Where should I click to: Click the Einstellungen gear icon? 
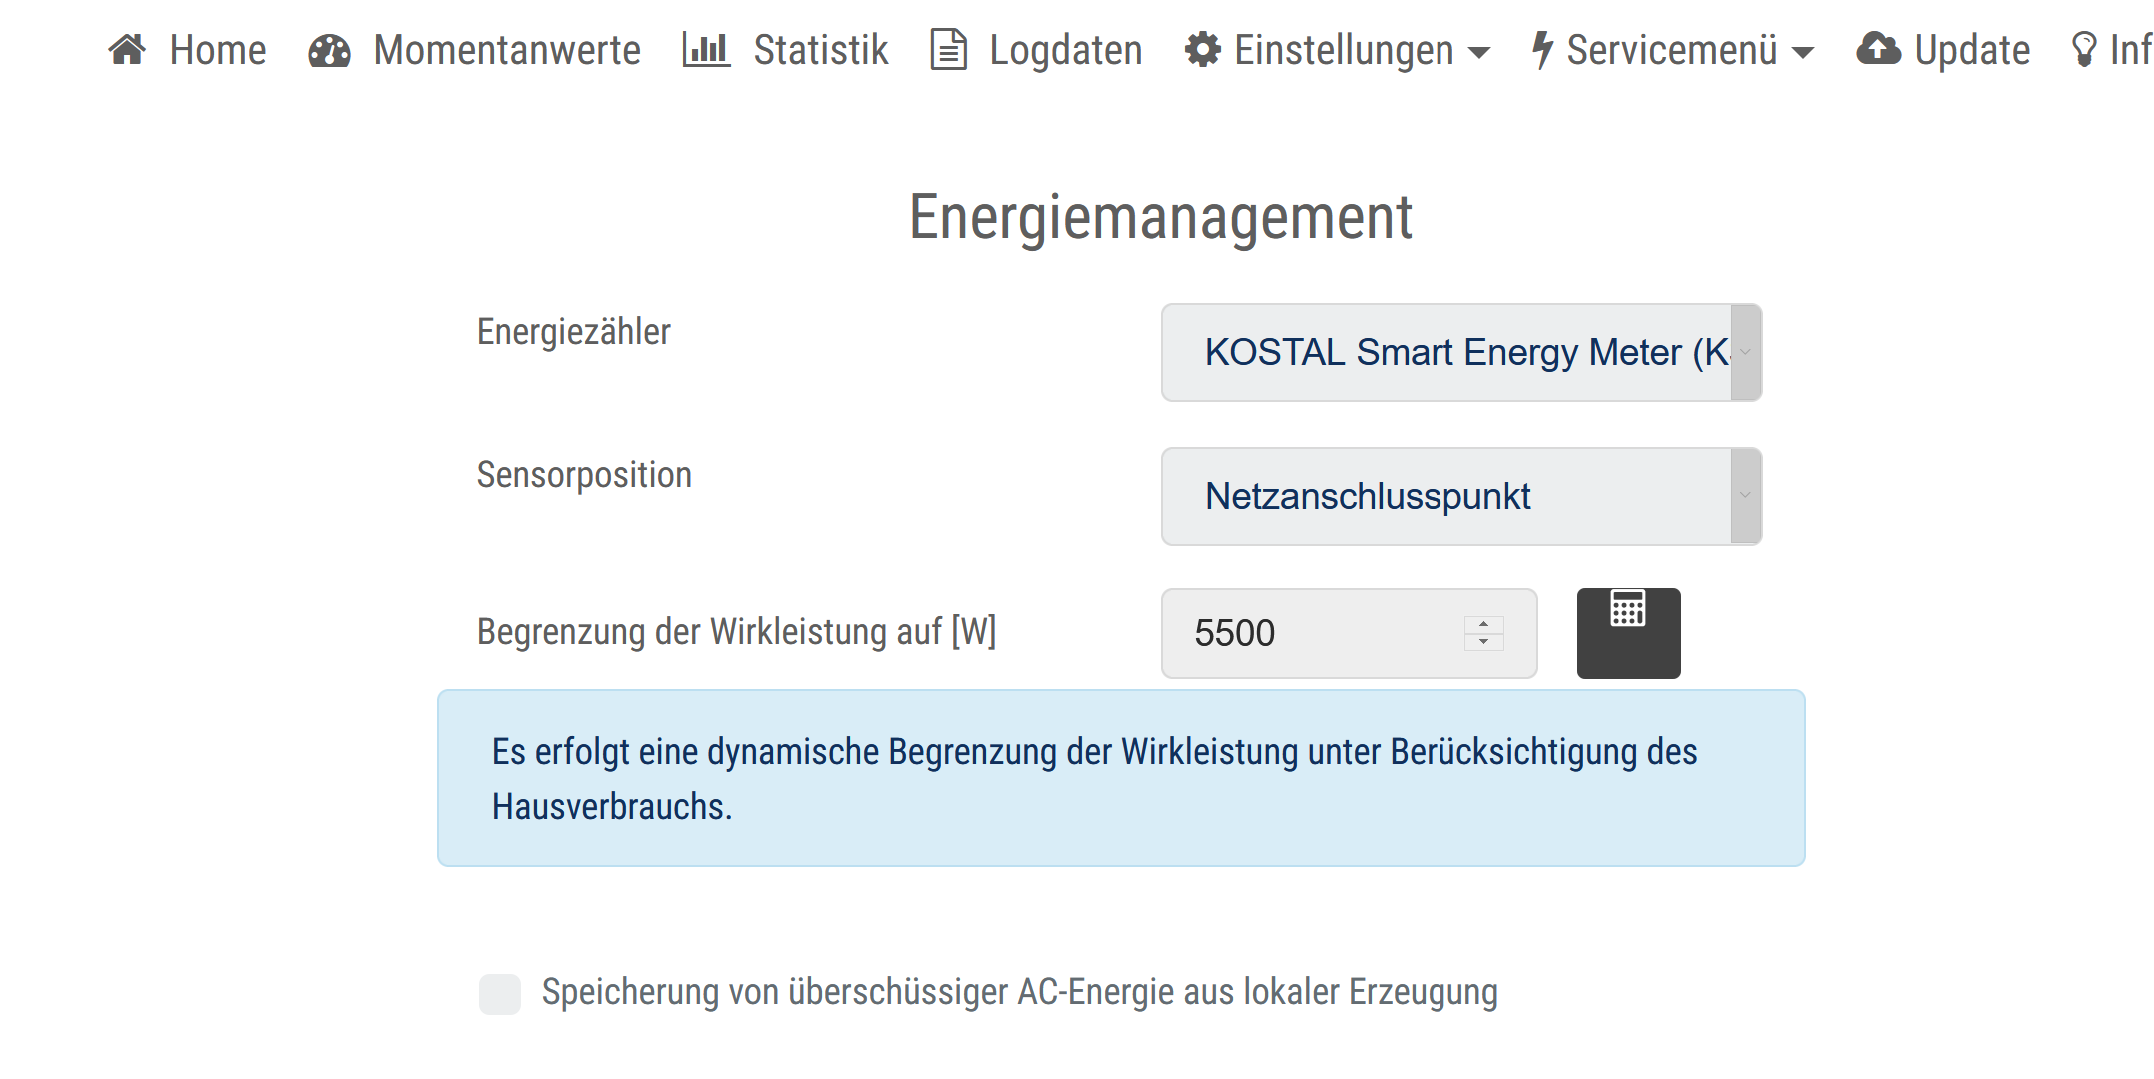coord(1203,49)
